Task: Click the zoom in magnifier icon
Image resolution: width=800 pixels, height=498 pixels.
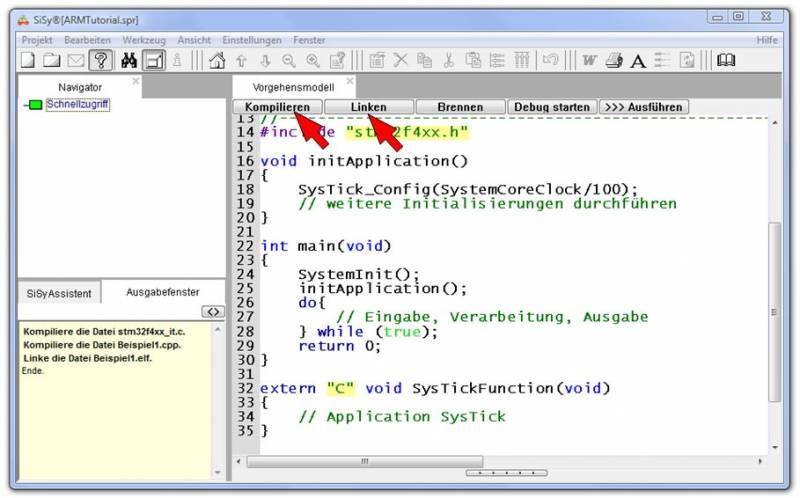Action: coord(313,60)
